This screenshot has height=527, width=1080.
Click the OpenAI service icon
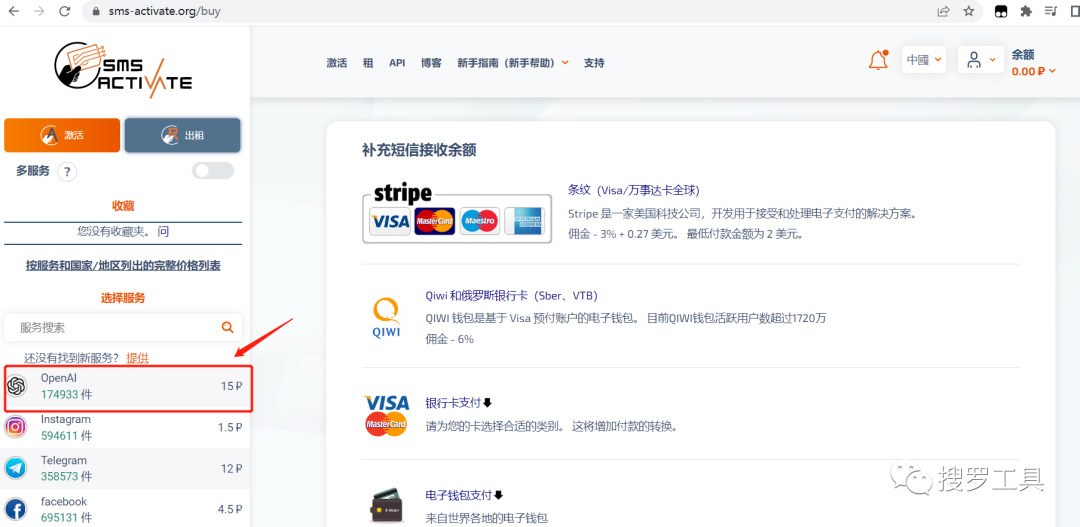click(17, 386)
